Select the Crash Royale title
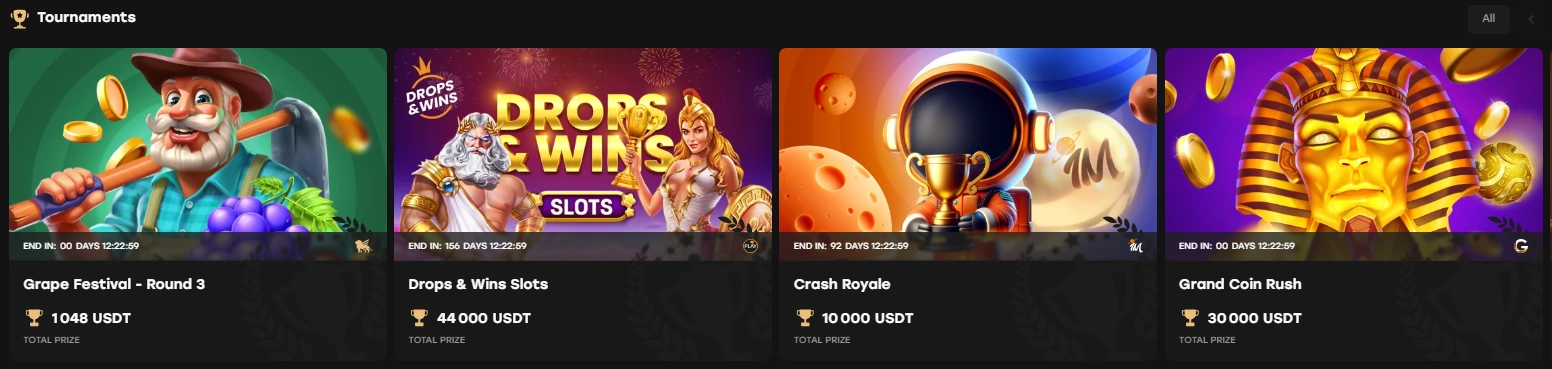 pos(842,284)
